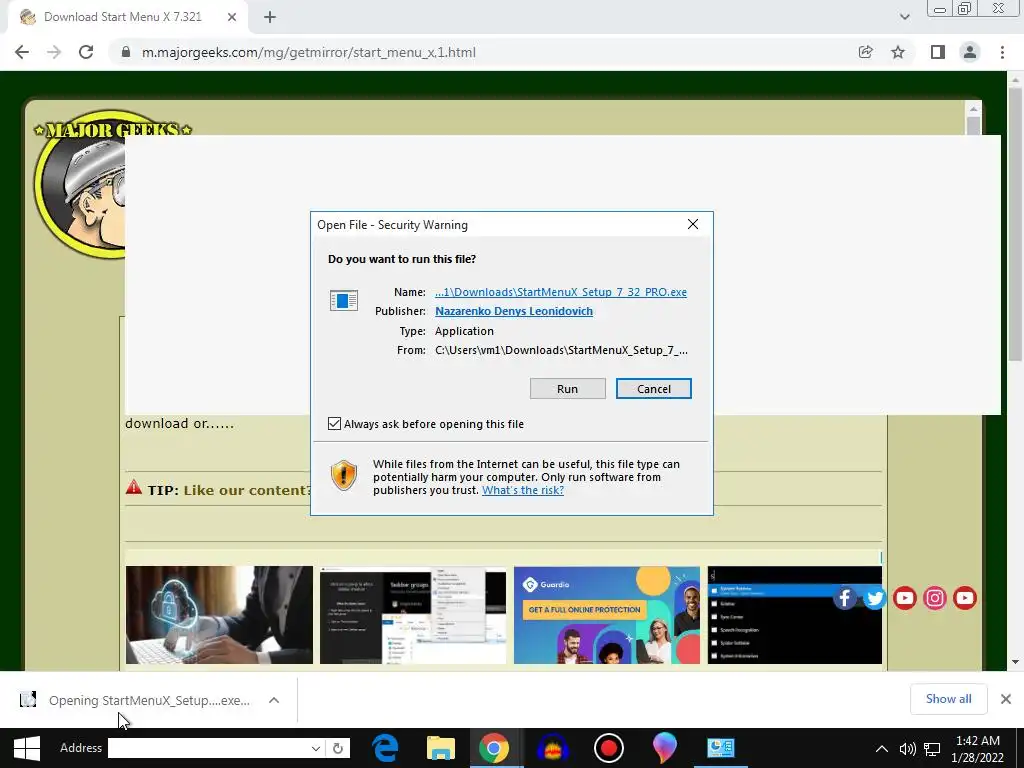The image size is (1024, 768).
Task: Open the StartMenuX_Setup_7_32_PRO.exe name link
Action: [x=561, y=292]
